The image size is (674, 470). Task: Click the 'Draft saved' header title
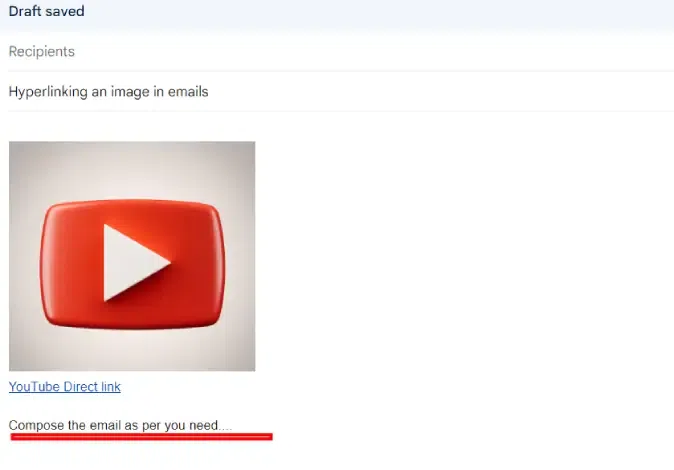click(x=46, y=11)
